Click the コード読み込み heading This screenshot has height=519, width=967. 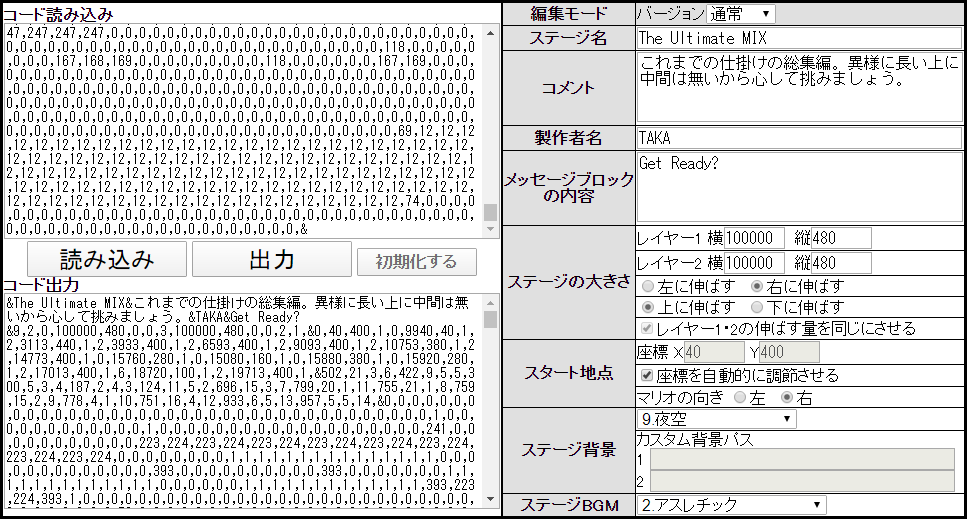point(58,14)
